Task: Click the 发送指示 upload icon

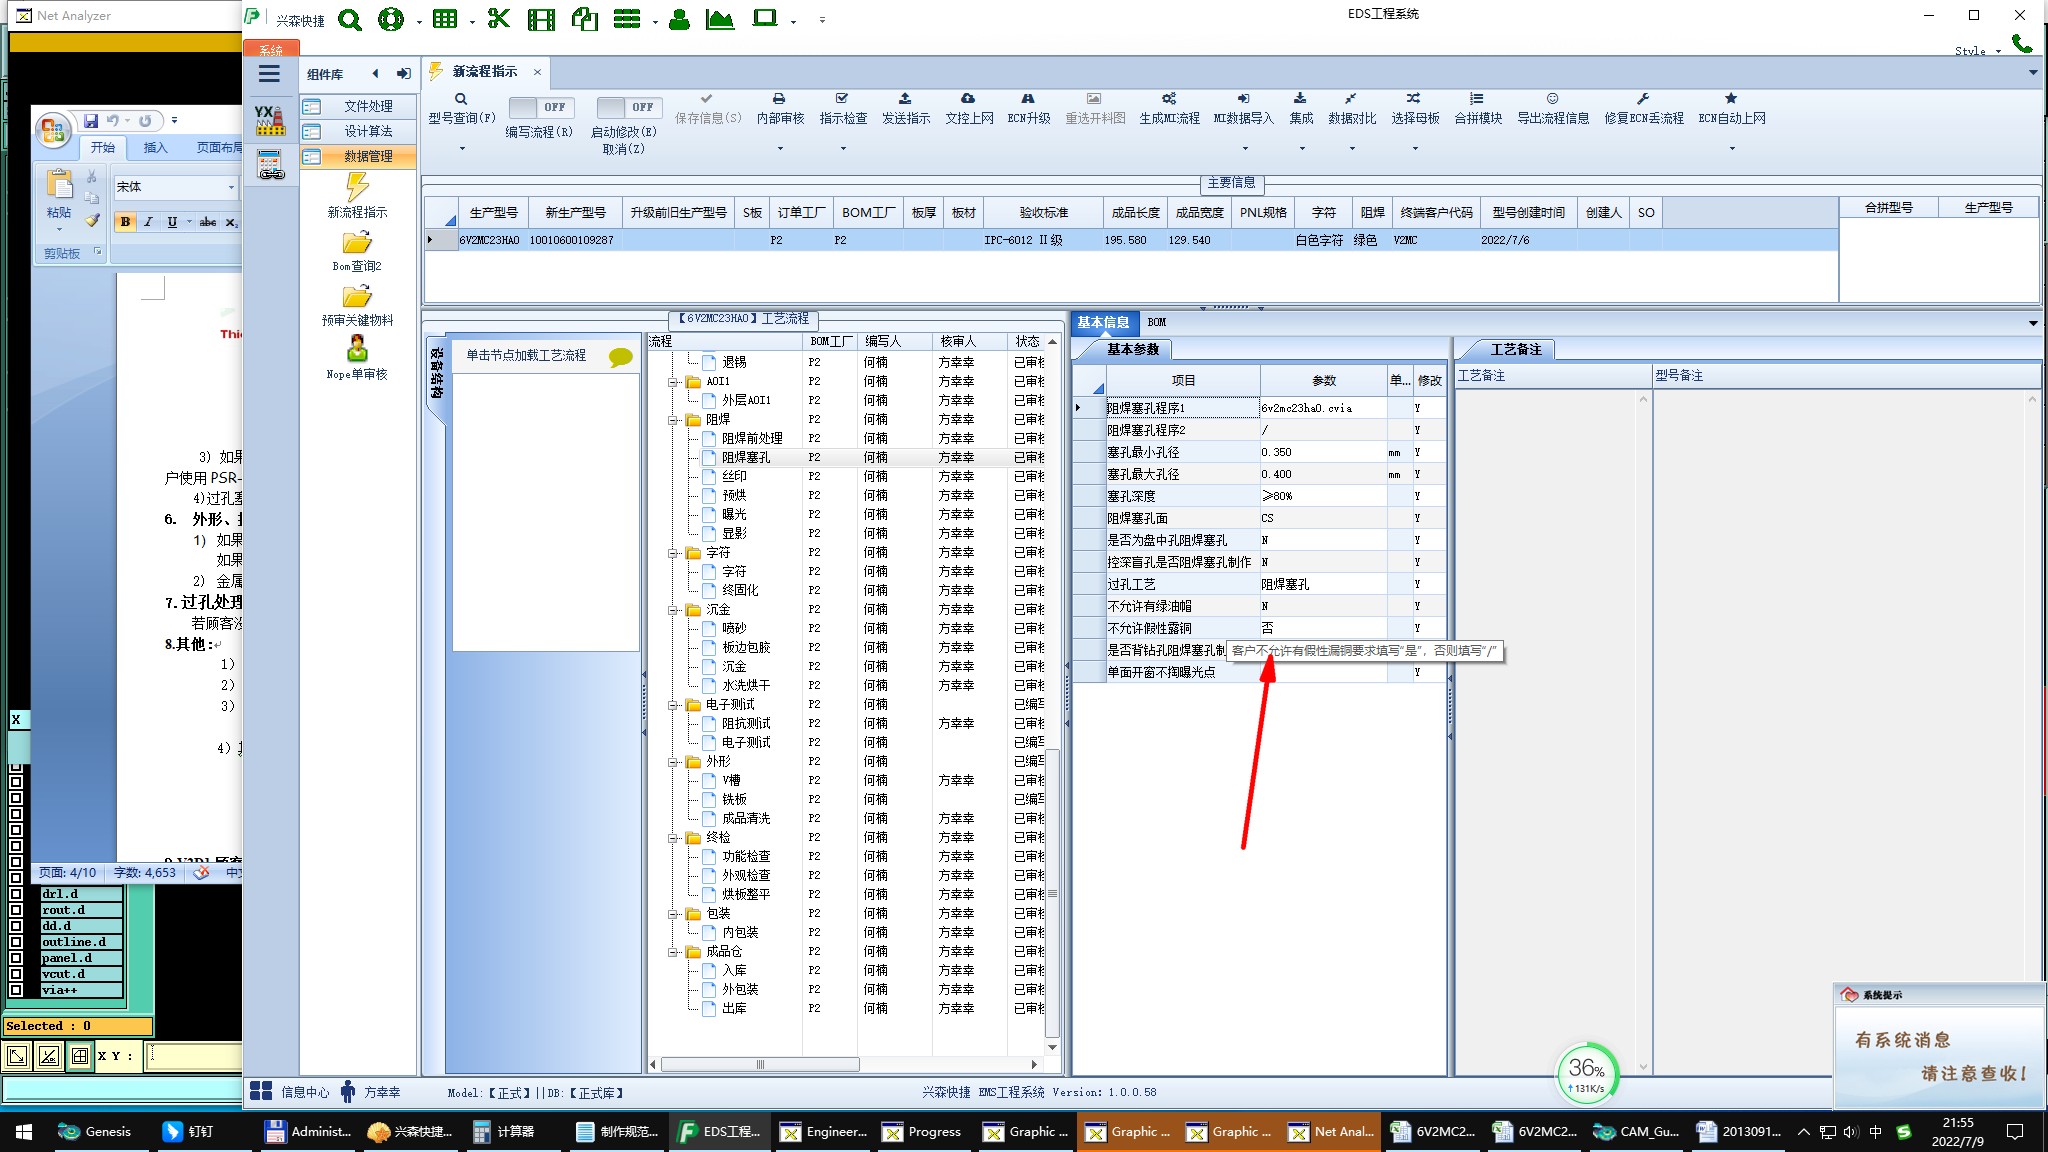Action: 905,99
